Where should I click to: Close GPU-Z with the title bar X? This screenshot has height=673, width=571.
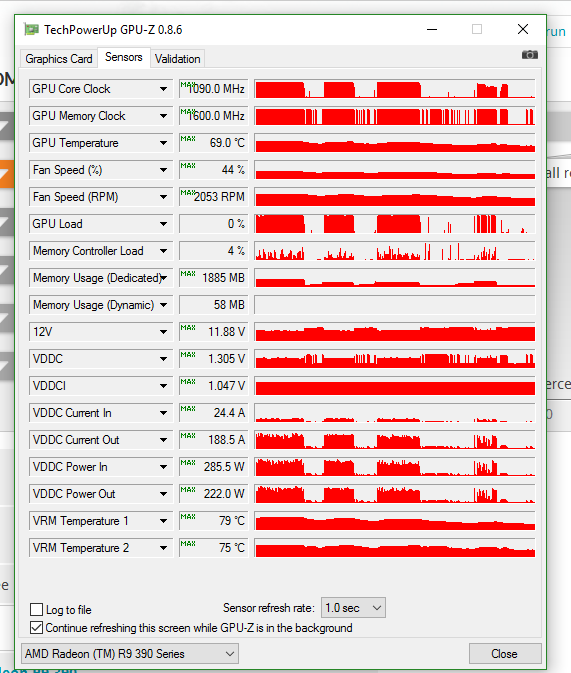[522, 30]
